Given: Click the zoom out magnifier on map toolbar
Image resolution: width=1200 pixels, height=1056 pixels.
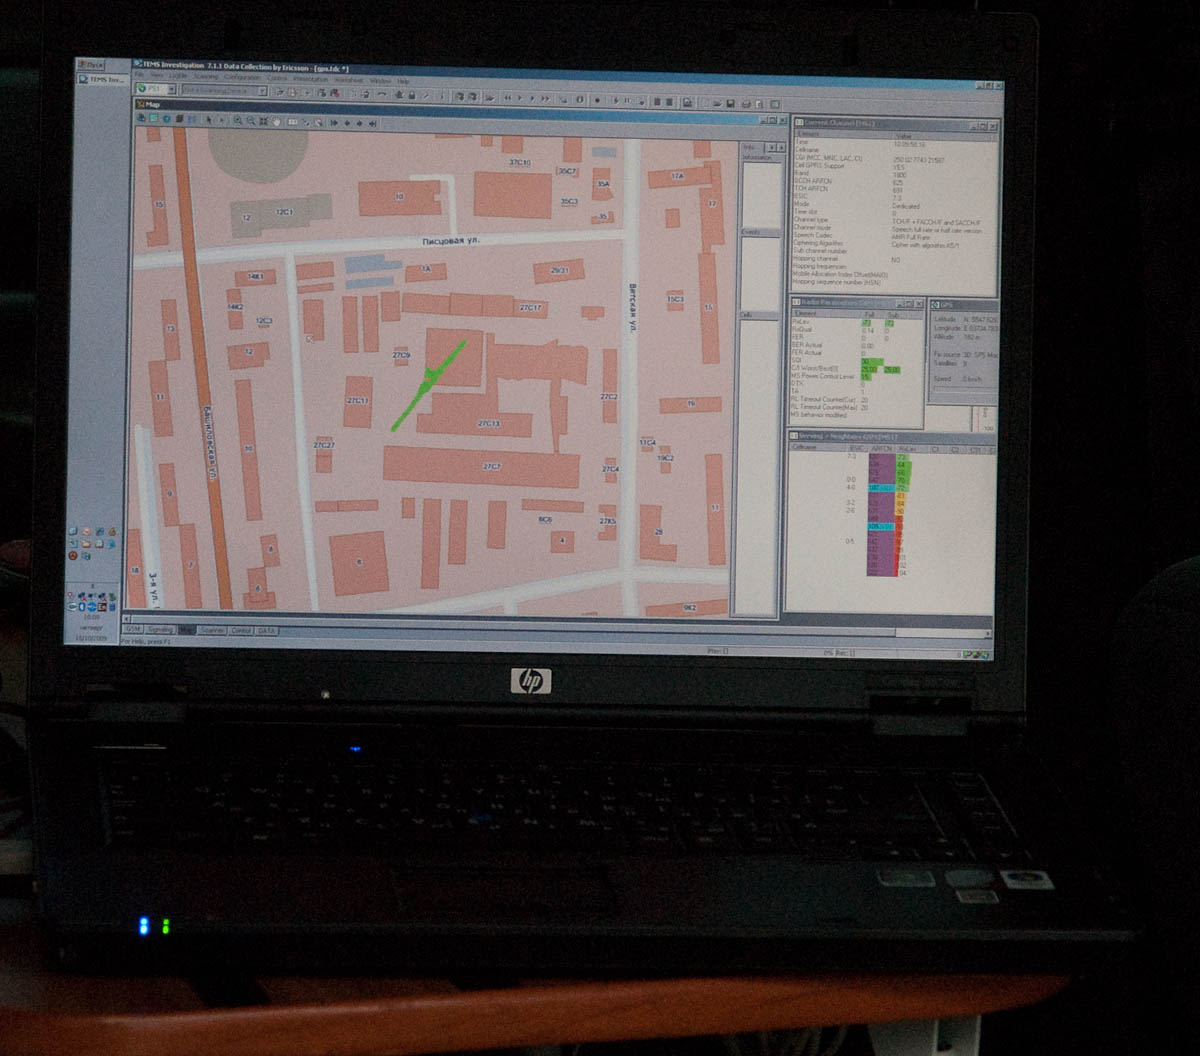Looking at the screenshot, I should click(x=250, y=121).
